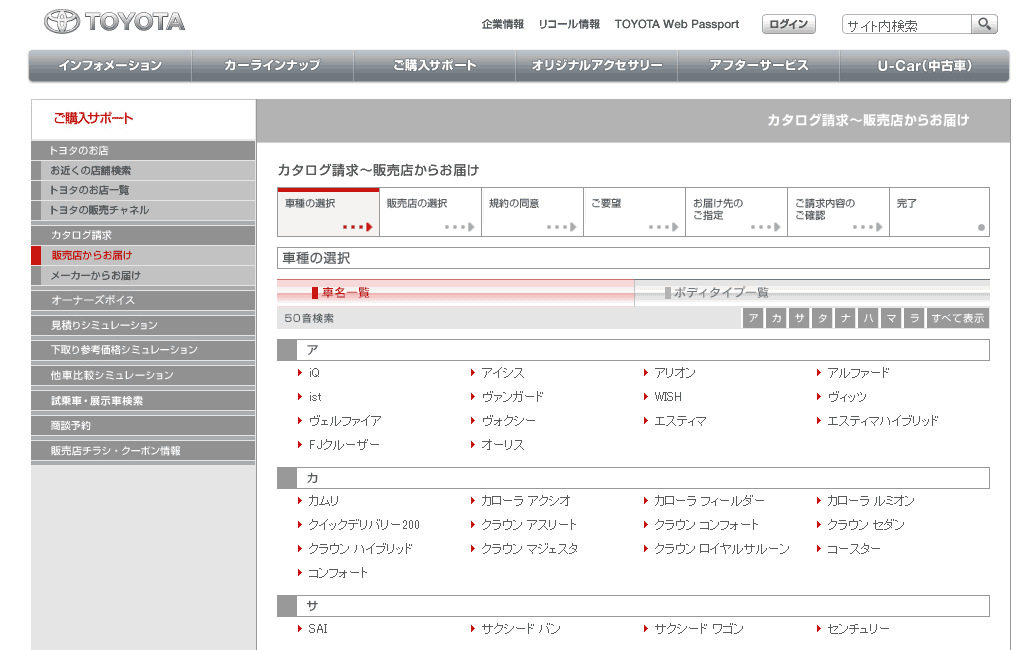Image resolution: width=1034 pixels, height=650 pixels.
Task: Open the カーラインナップ navigation menu
Action: [x=272, y=66]
